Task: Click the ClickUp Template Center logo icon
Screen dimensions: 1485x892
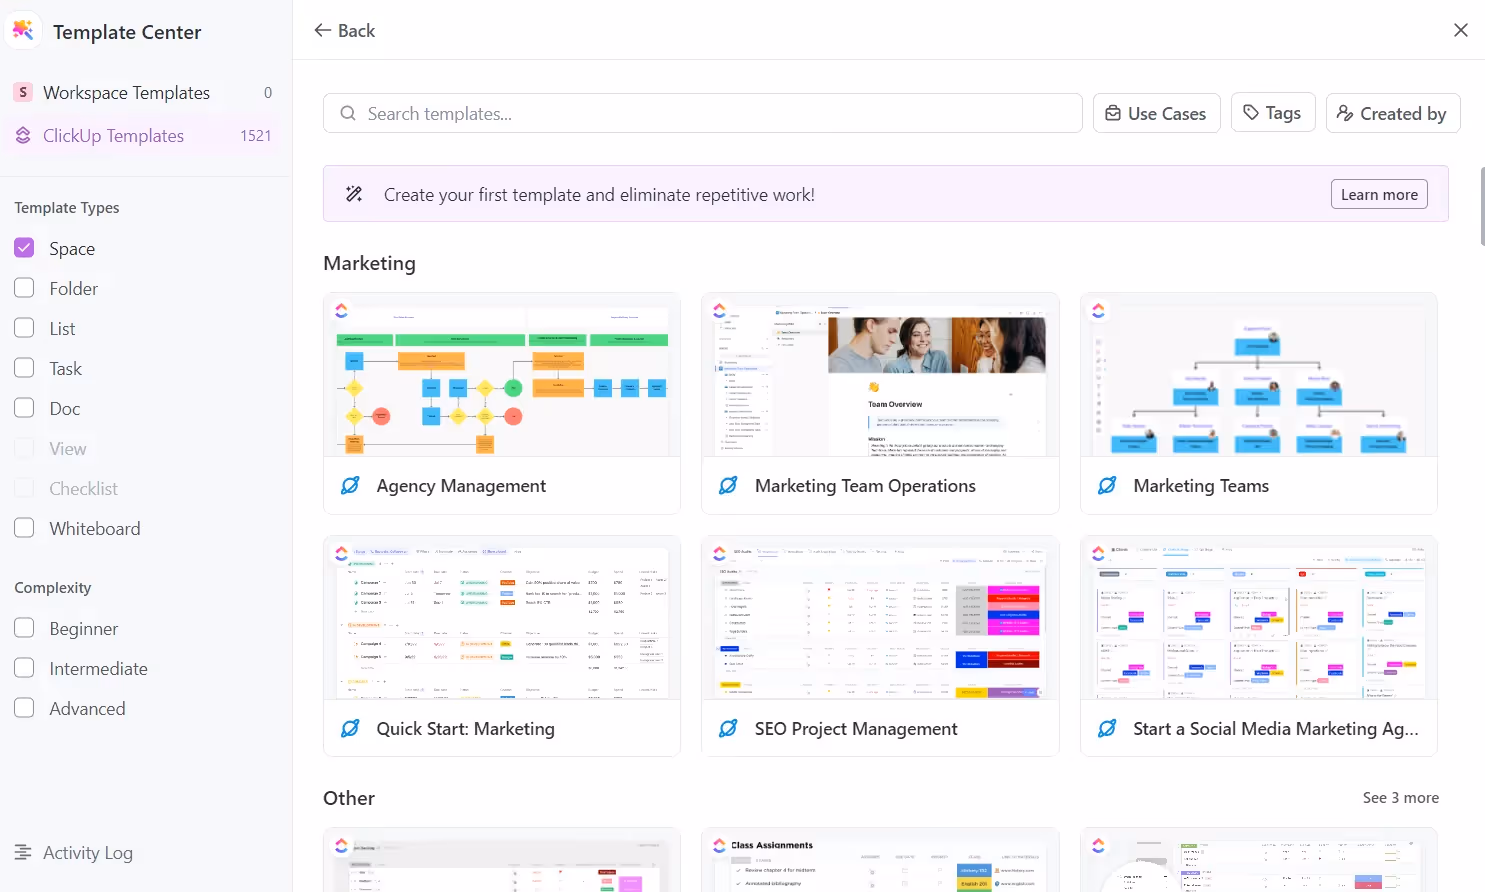Action: 24,29
